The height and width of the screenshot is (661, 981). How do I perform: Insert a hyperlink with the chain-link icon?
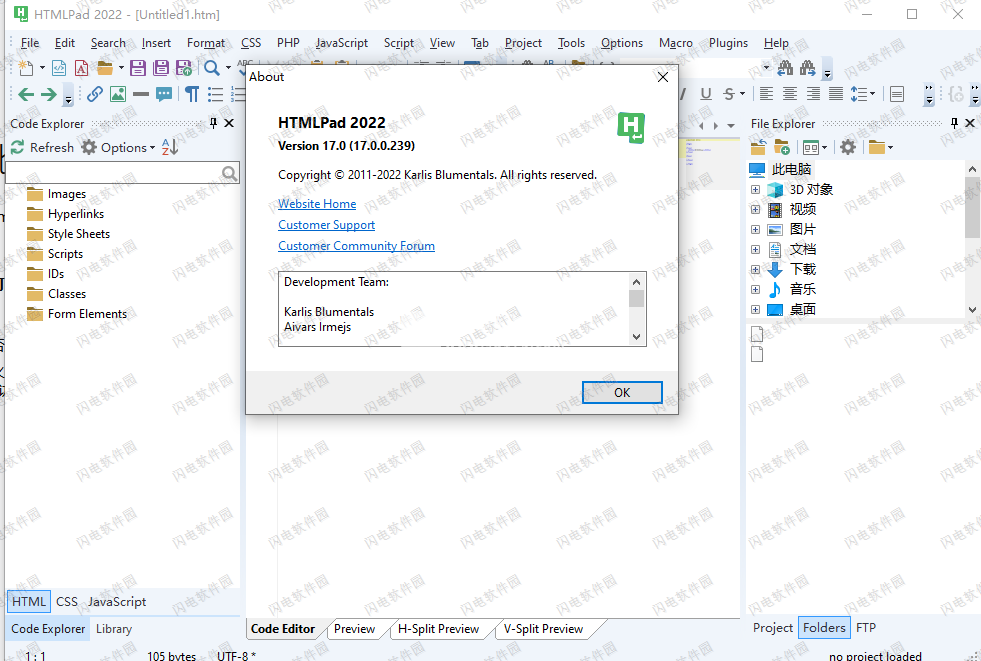coord(94,94)
